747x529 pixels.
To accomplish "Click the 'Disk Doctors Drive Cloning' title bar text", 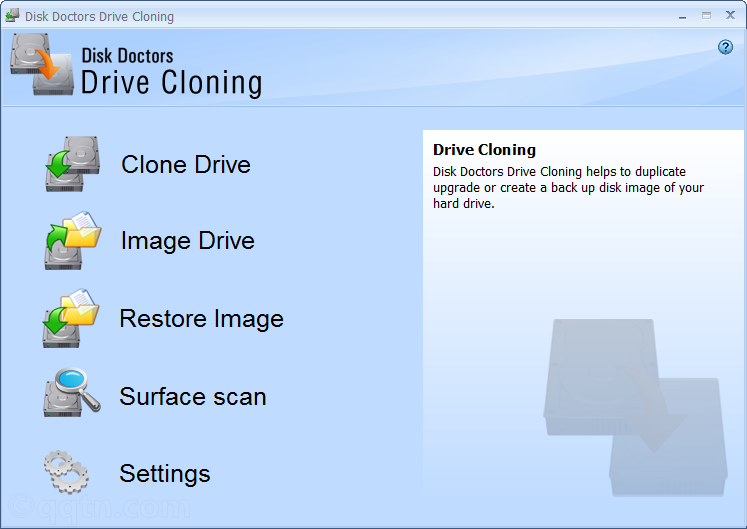I will pos(99,16).
